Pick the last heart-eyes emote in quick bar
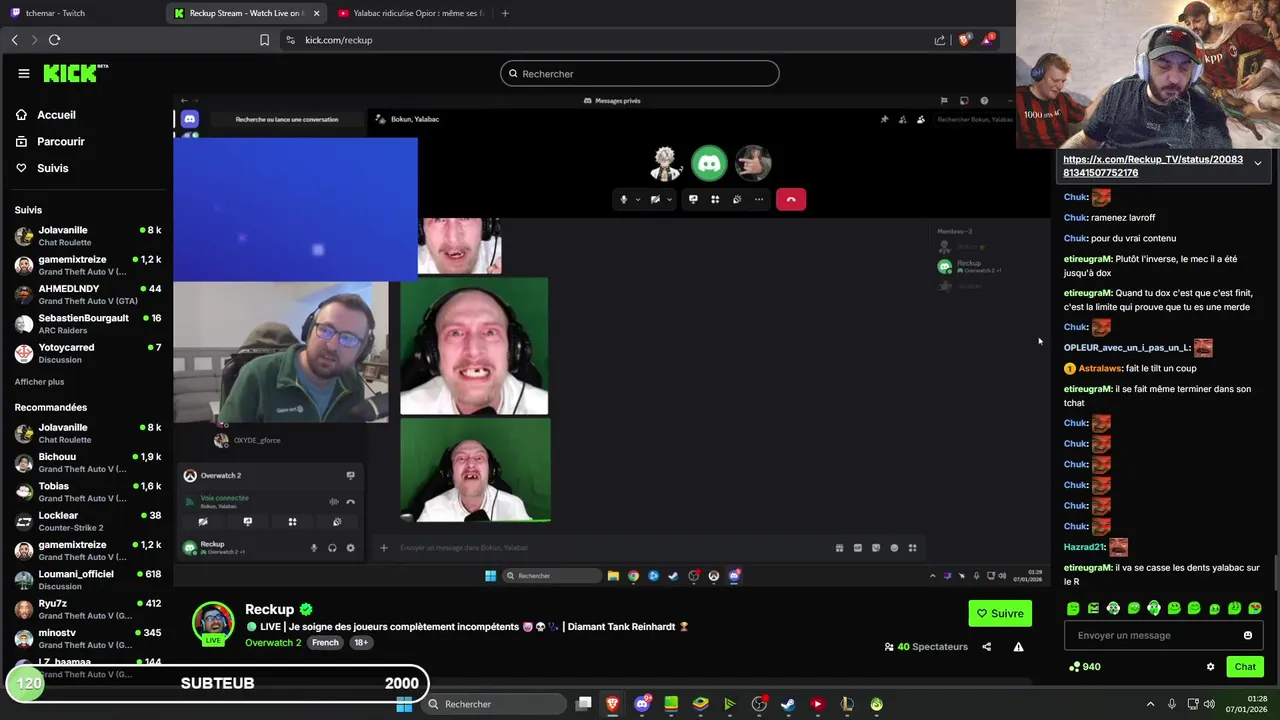The width and height of the screenshot is (1280, 720). tap(1255, 608)
